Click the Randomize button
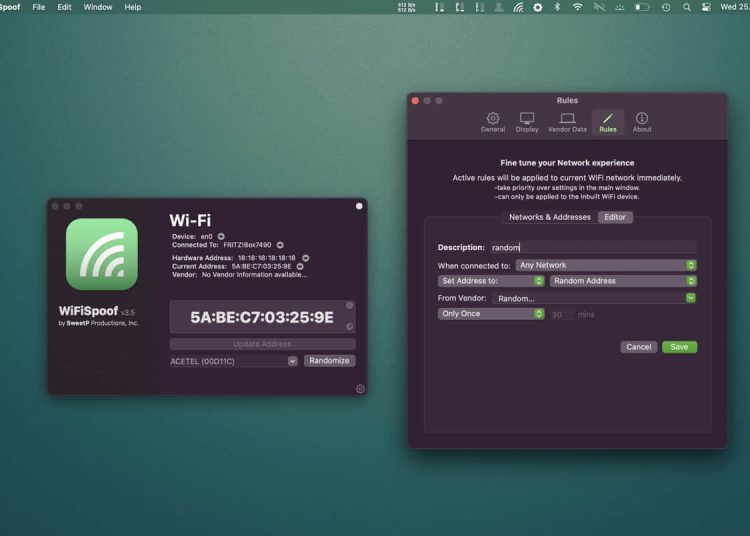 pyautogui.click(x=329, y=361)
